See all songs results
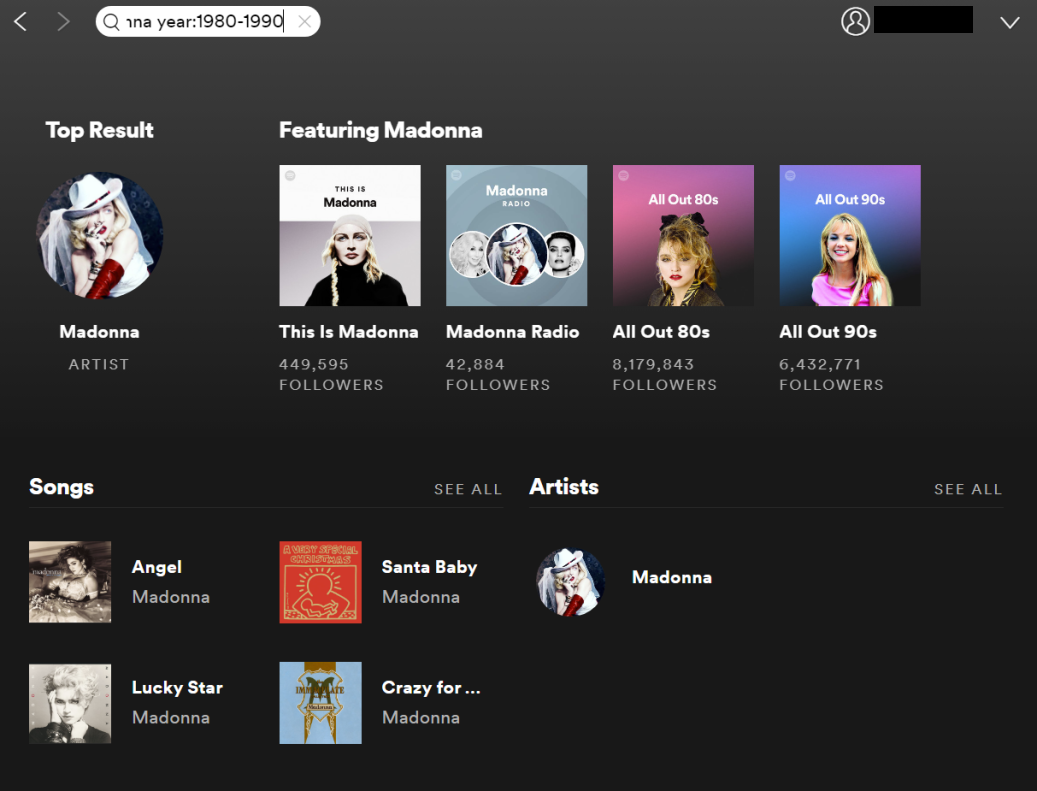 pos(468,489)
